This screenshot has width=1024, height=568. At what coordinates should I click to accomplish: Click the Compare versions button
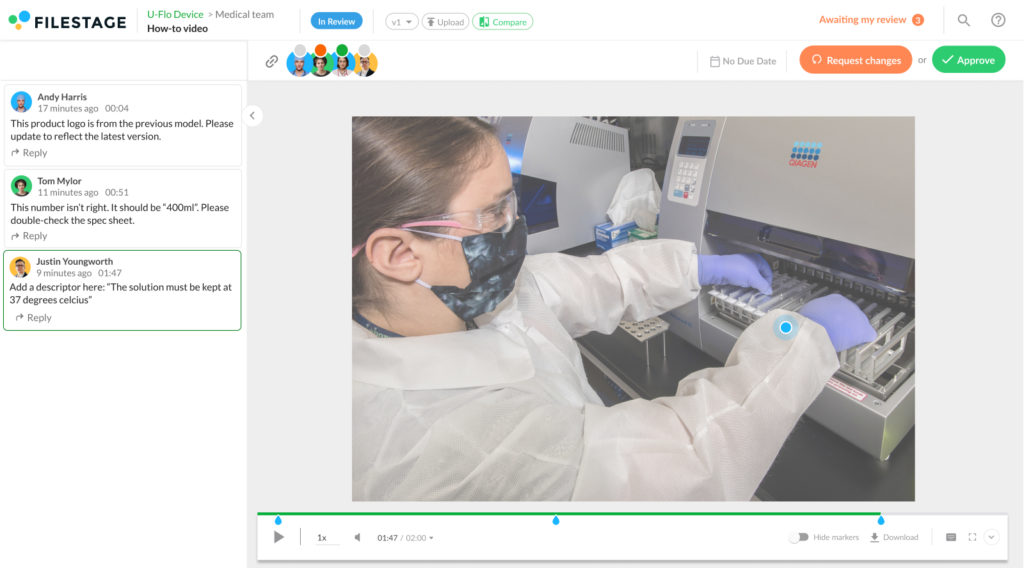502,22
